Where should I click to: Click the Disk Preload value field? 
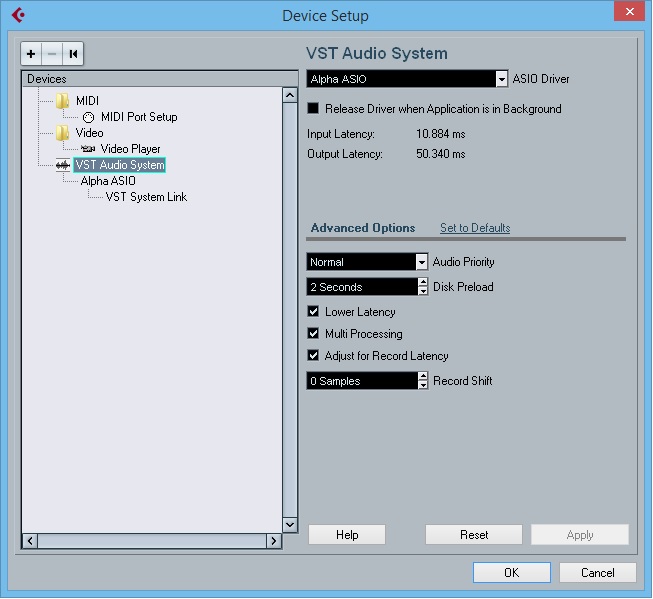(362, 287)
